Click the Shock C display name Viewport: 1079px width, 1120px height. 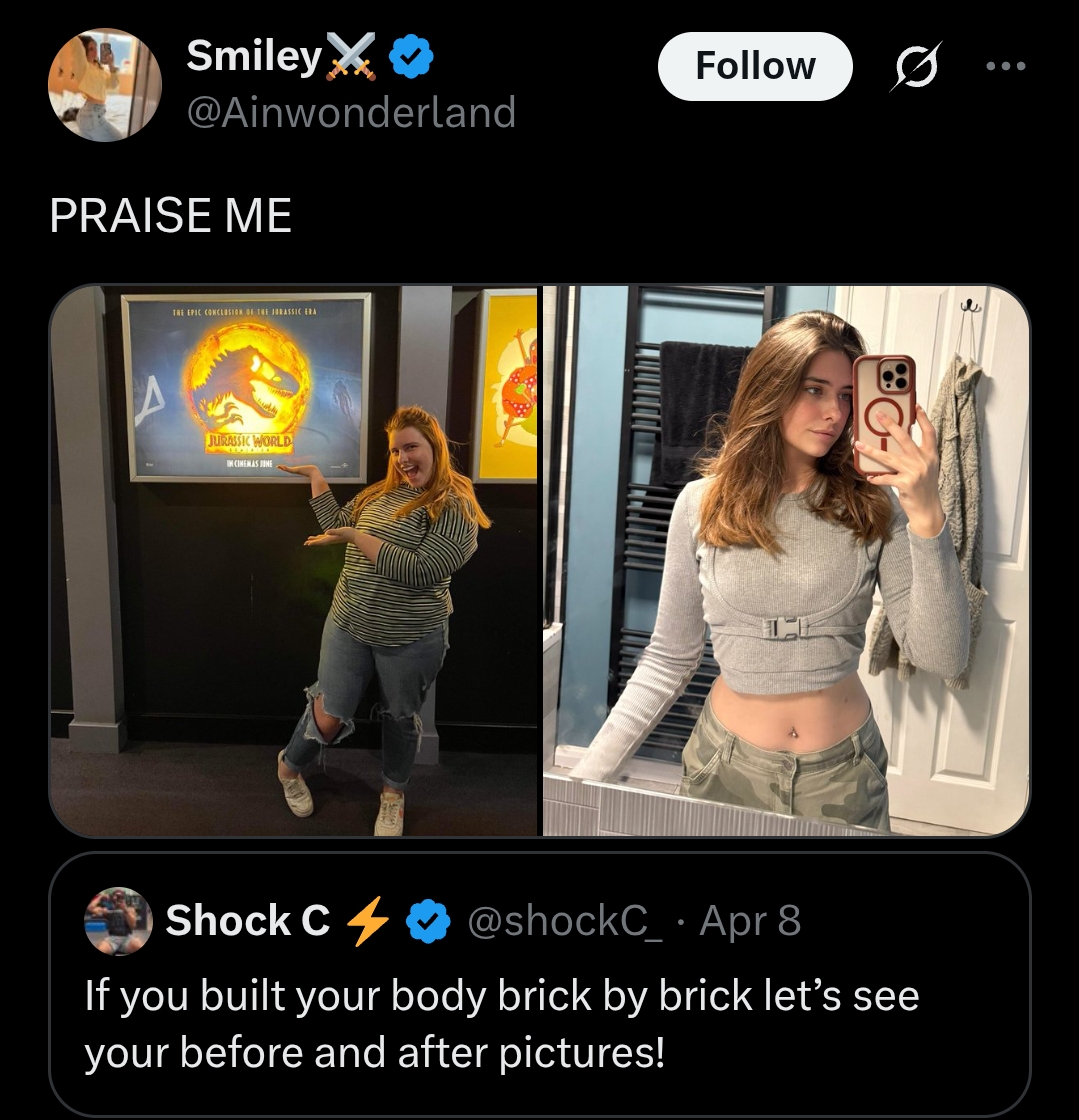coord(247,920)
